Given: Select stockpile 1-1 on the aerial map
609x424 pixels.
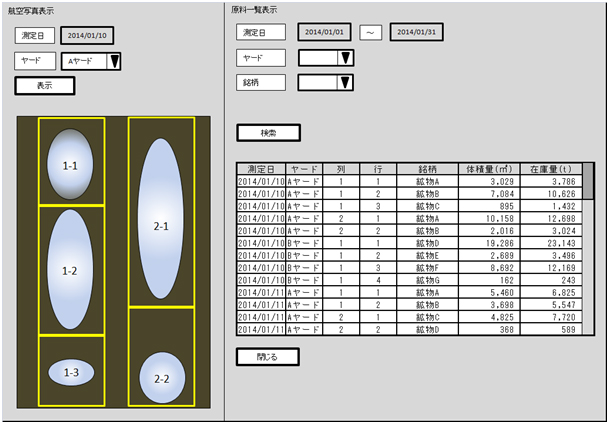Looking at the screenshot, I should 70,161.
